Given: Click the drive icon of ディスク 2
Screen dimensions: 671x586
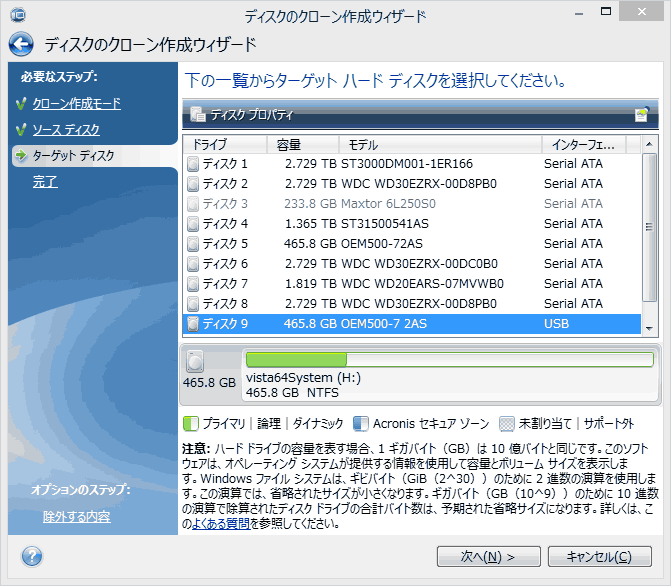Looking at the screenshot, I should click(193, 184).
